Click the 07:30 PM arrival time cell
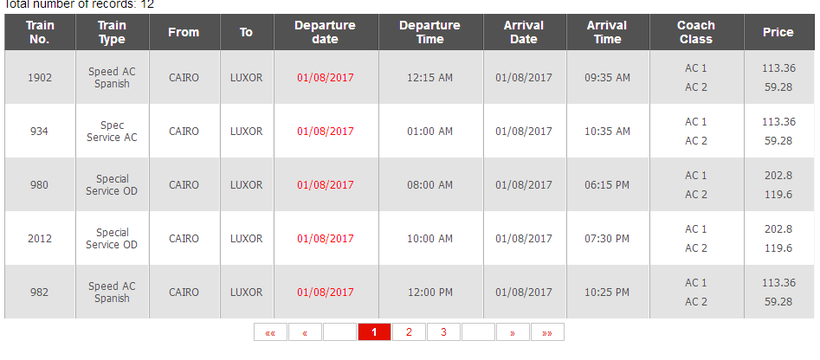 pyautogui.click(x=608, y=239)
